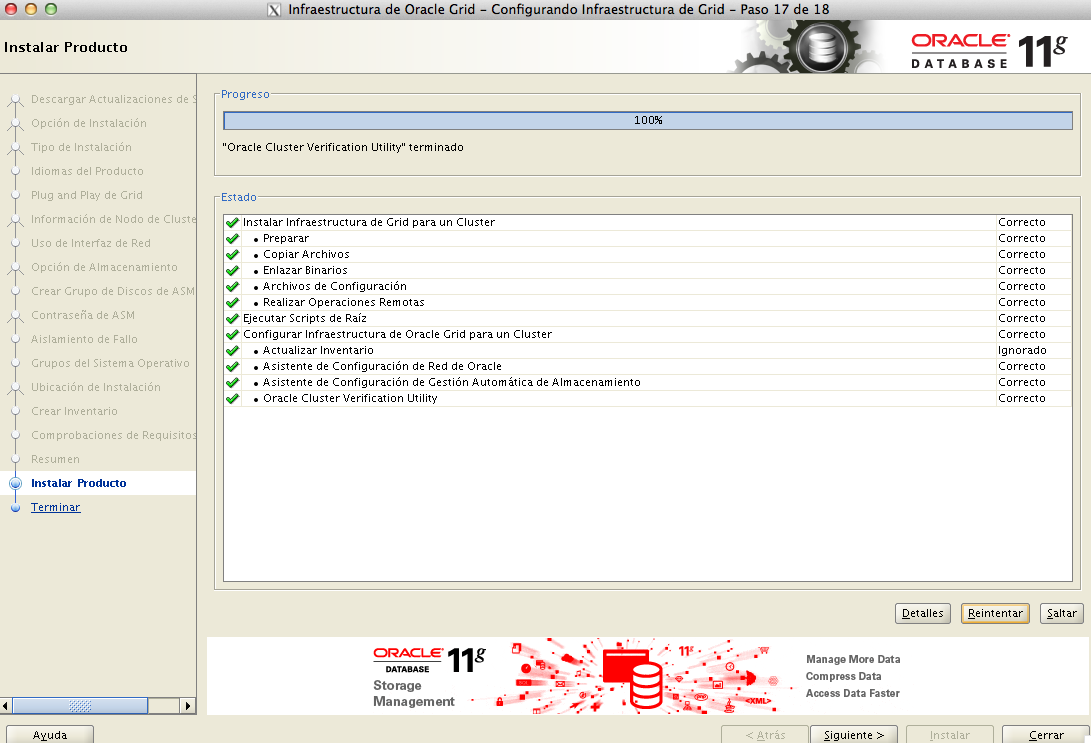Open the Detalles button

click(922, 613)
